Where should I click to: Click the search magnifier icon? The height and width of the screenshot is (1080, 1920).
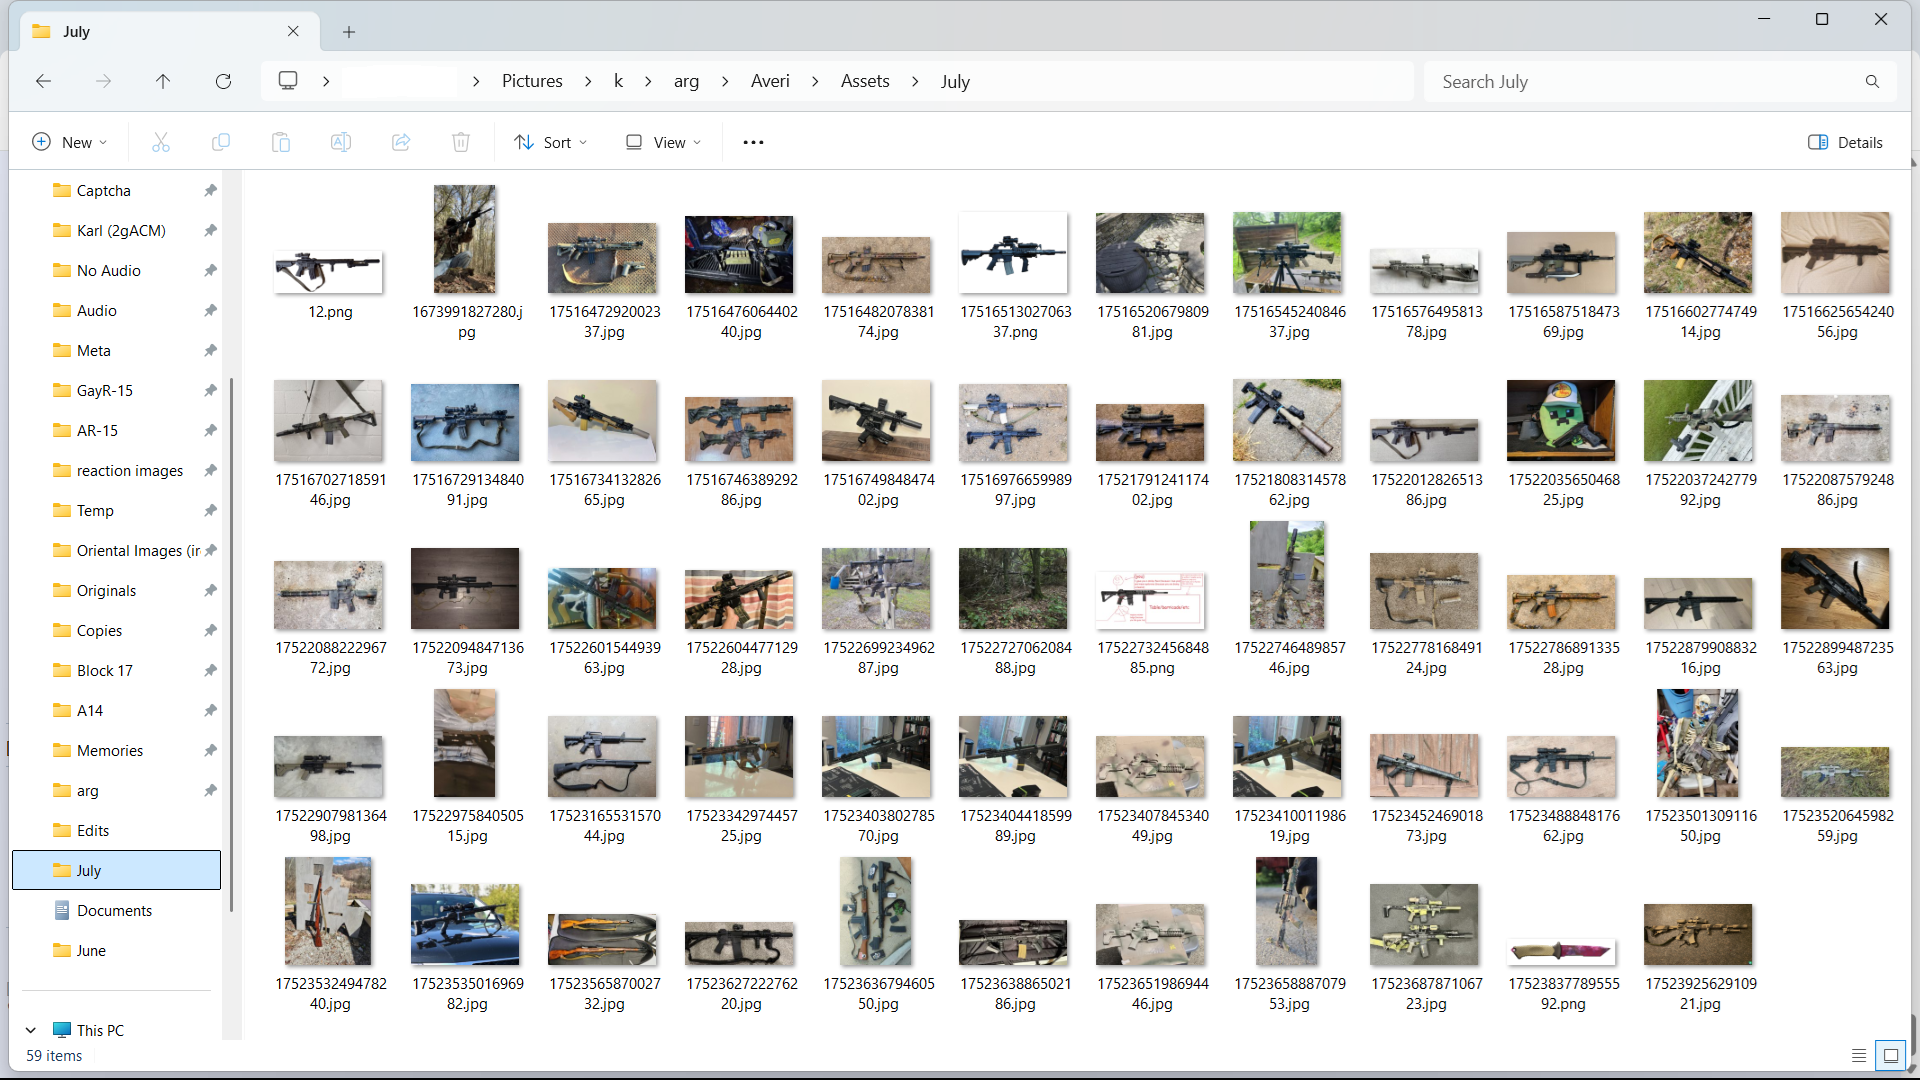click(x=1872, y=81)
